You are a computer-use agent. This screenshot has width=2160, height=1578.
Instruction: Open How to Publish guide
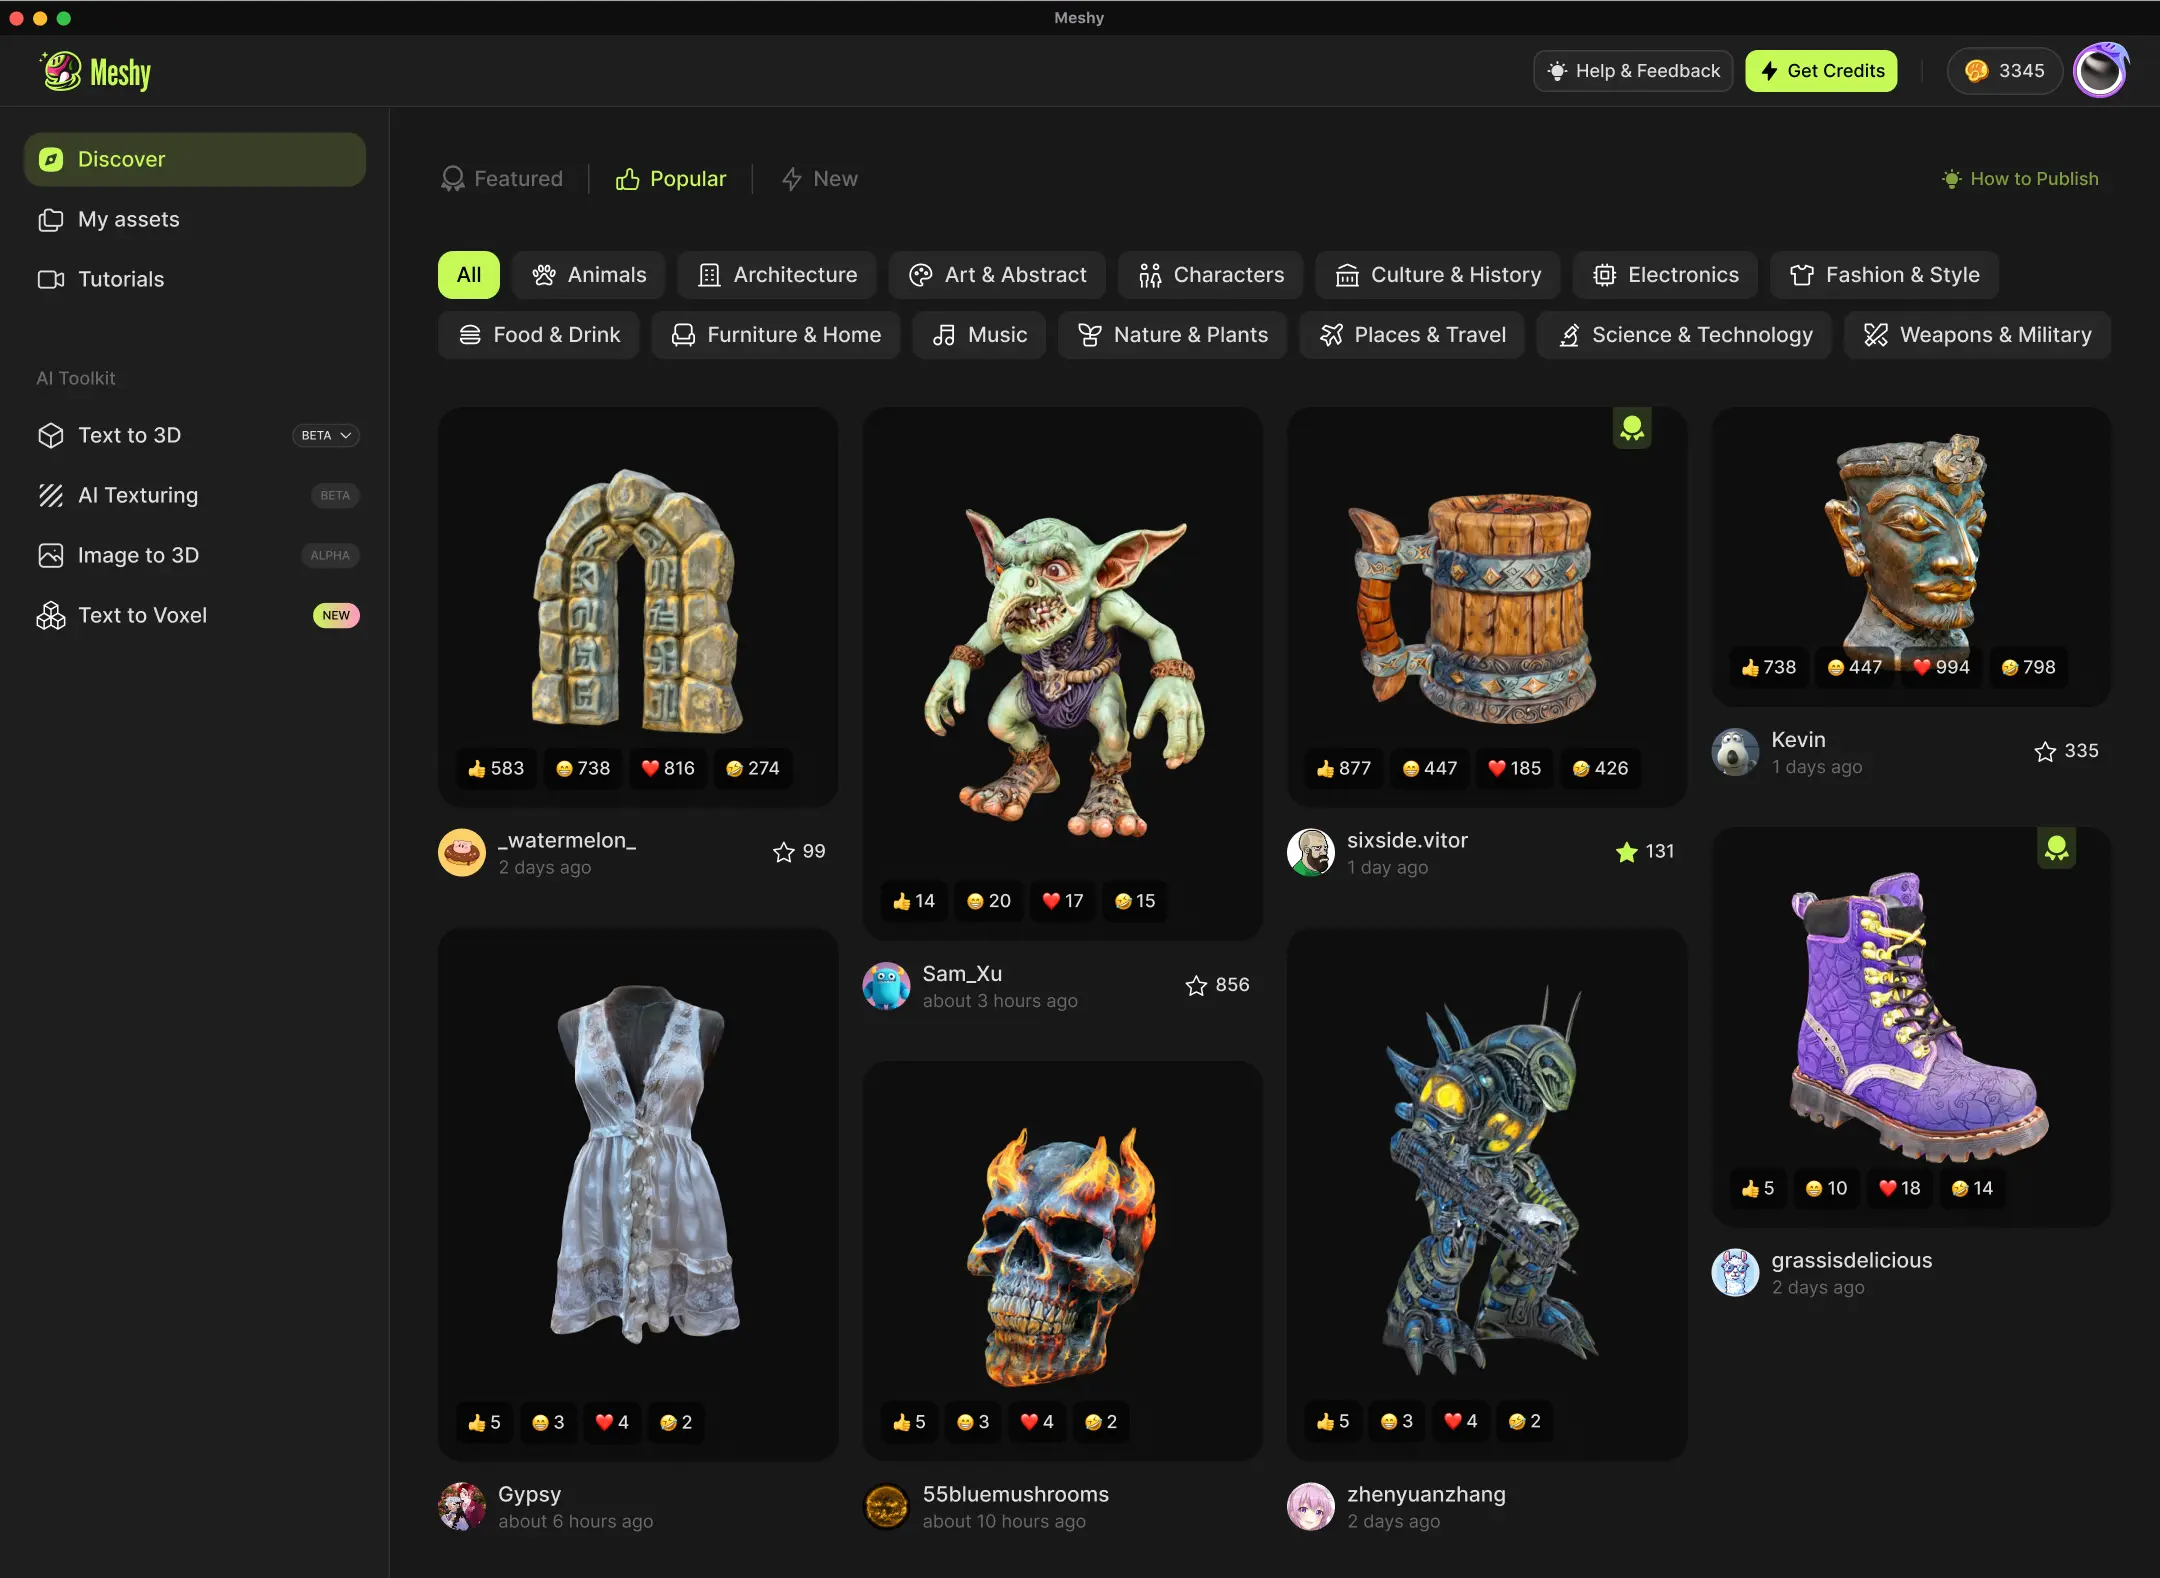pos(2022,178)
